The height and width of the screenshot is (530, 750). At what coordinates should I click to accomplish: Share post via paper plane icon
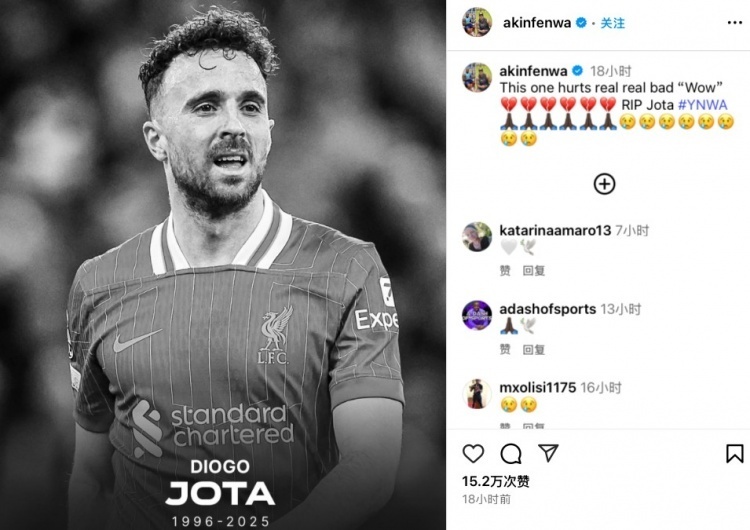548,453
